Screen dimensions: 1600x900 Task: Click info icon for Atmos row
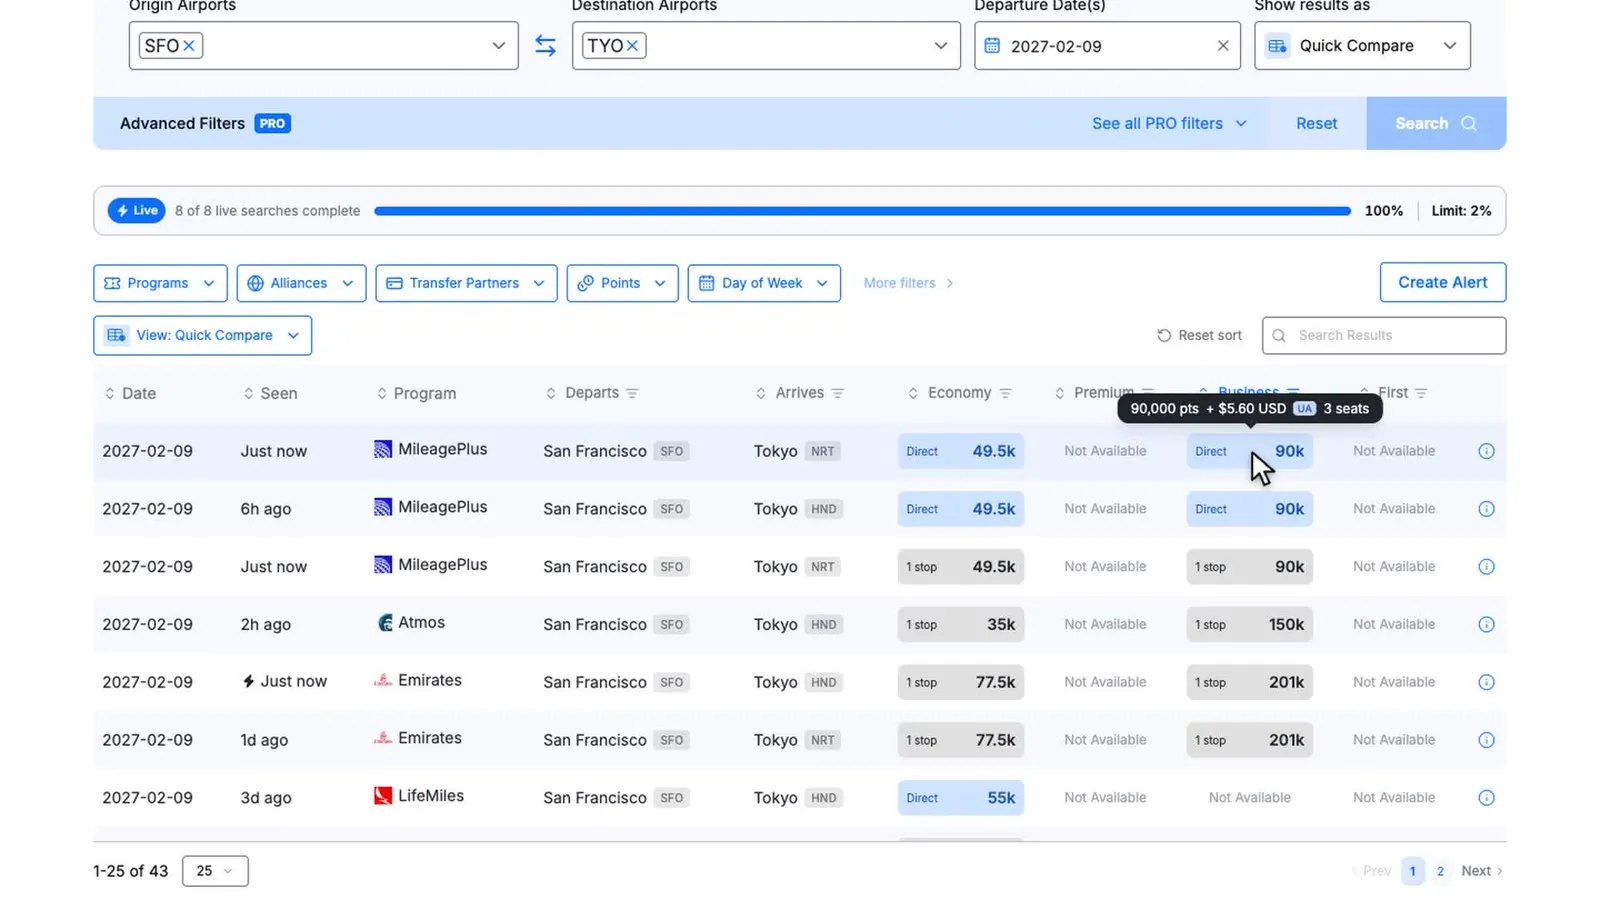pos(1486,624)
